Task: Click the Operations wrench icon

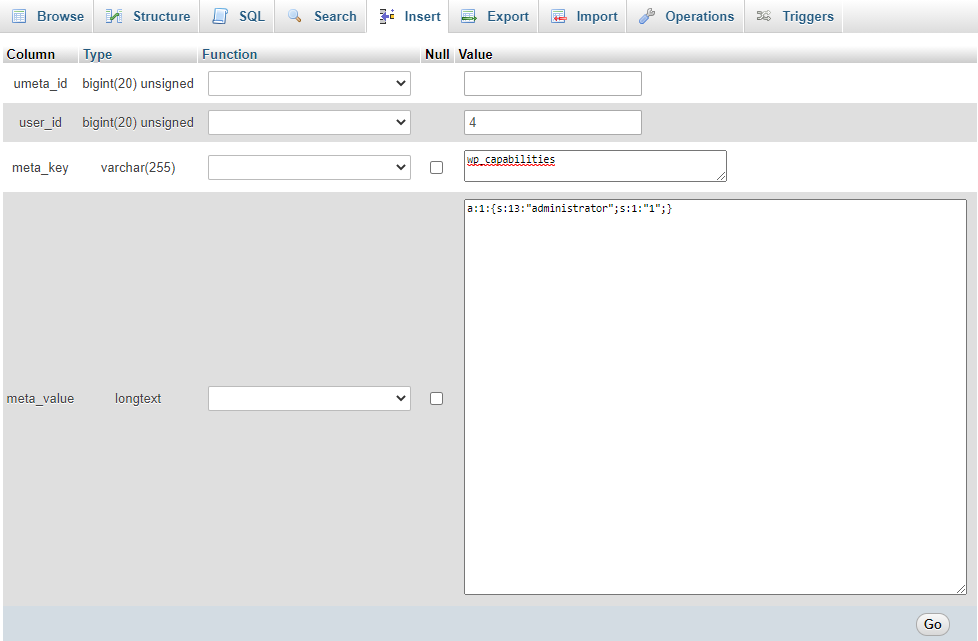Action: [647, 16]
